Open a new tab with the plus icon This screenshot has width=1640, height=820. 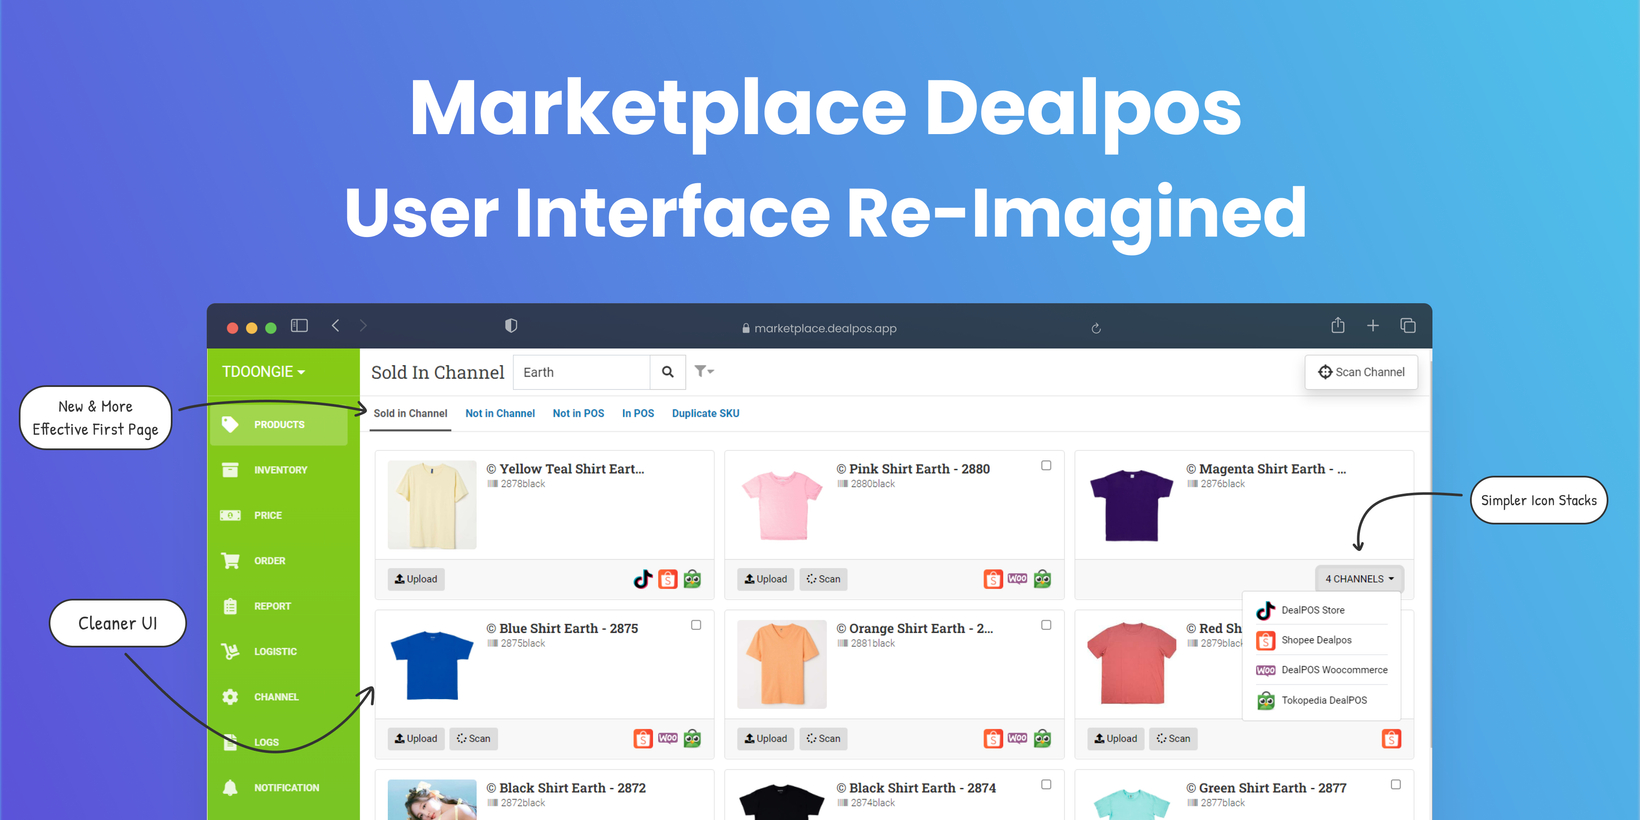[x=1373, y=325]
